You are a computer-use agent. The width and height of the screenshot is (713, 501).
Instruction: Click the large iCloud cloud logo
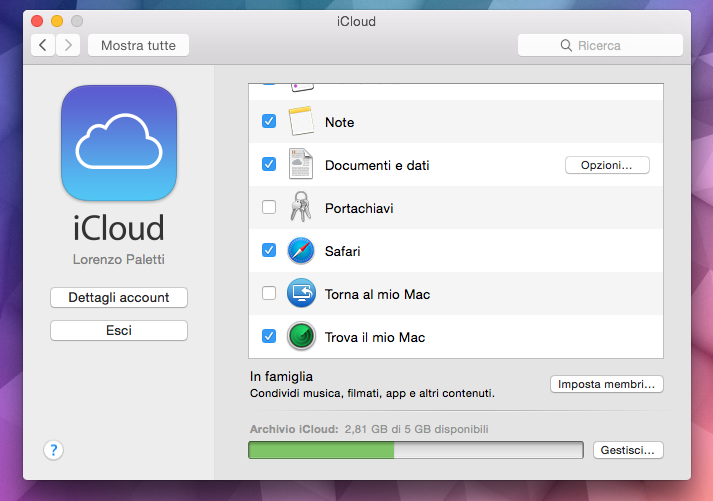pos(119,143)
